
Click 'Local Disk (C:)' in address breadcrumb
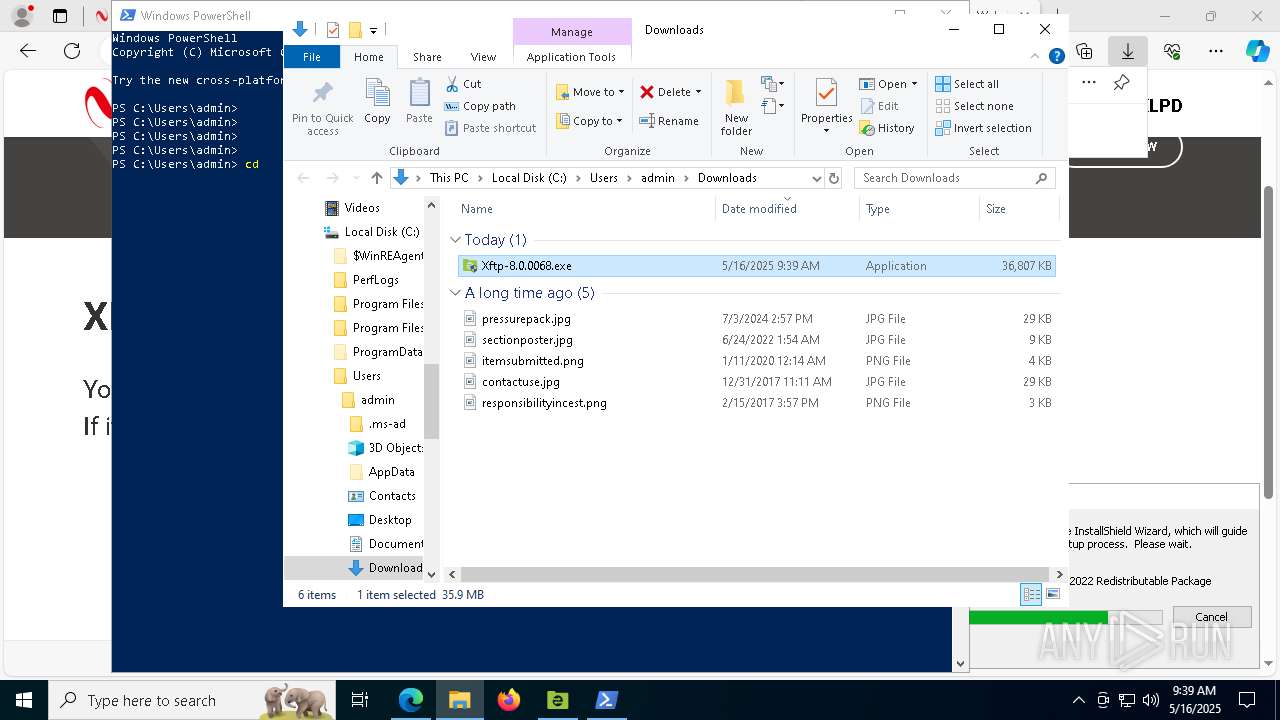[528, 178]
